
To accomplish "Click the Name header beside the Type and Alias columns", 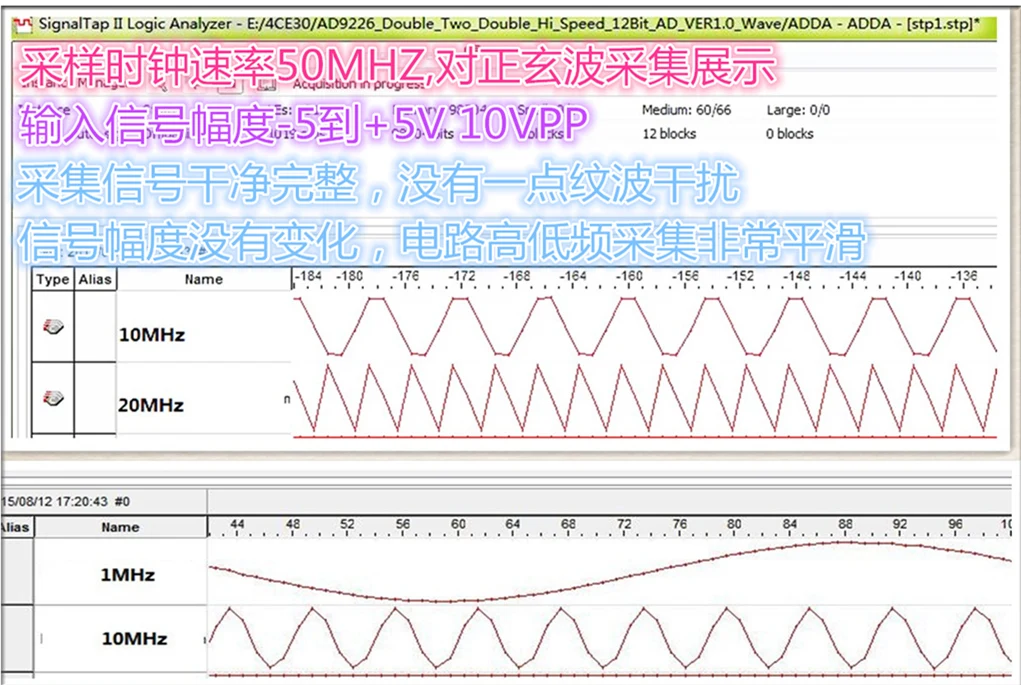I will pyautogui.click(x=204, y=279).
